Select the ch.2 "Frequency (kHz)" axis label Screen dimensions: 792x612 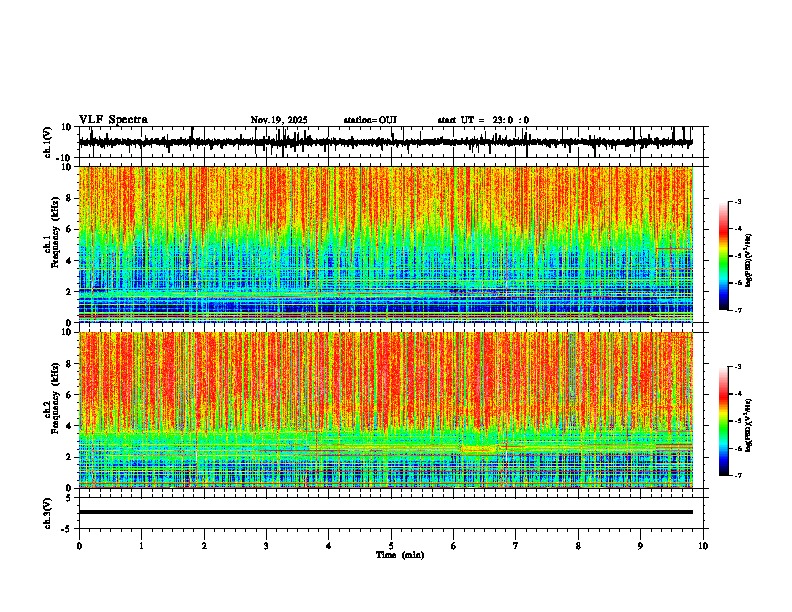click(56, 398)
